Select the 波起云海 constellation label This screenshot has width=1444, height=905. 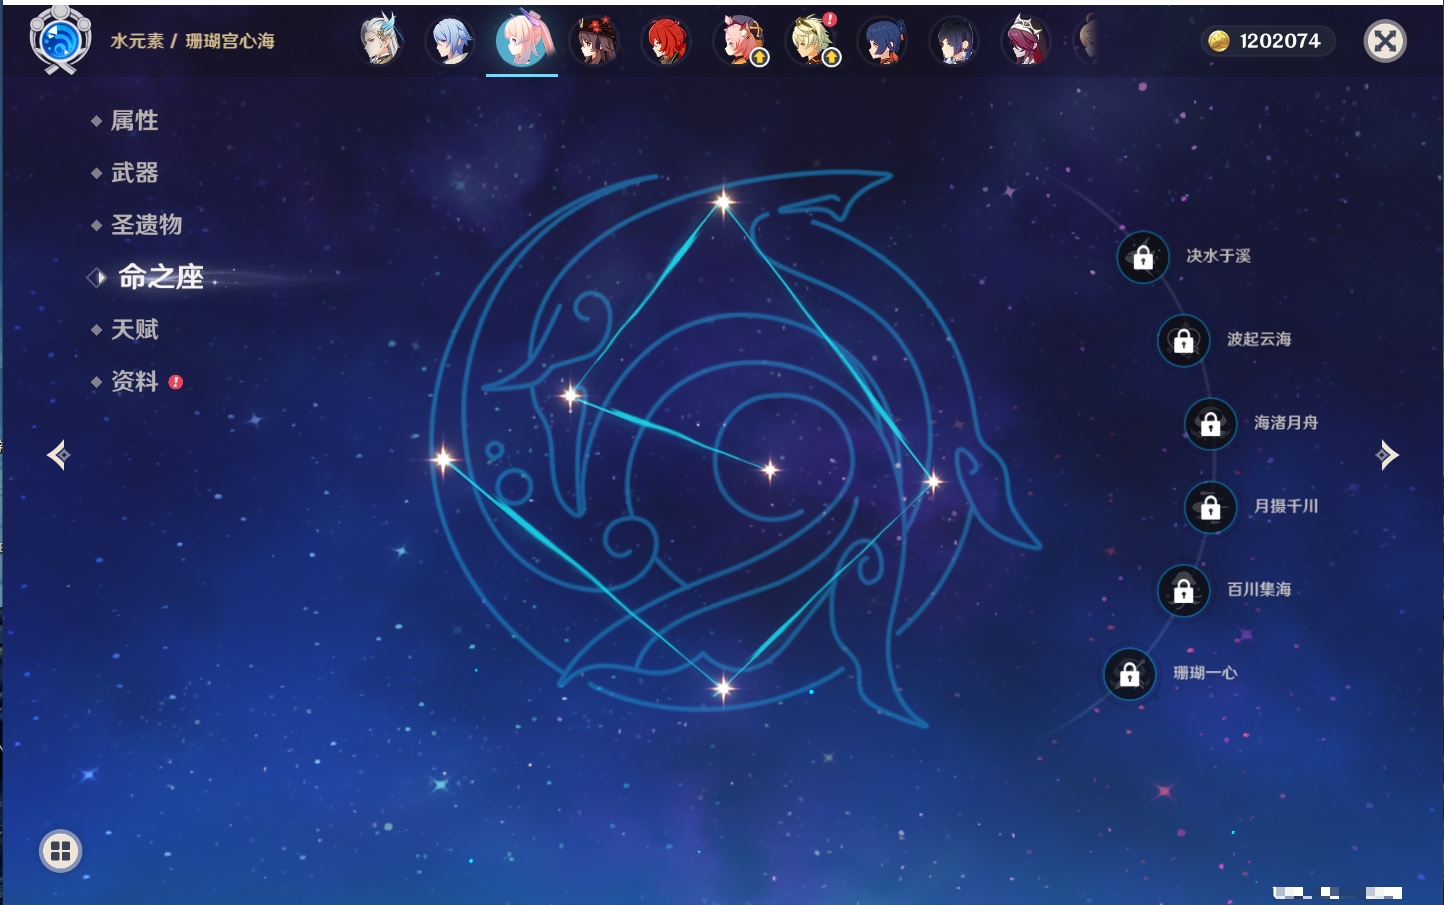(1258, 340)
